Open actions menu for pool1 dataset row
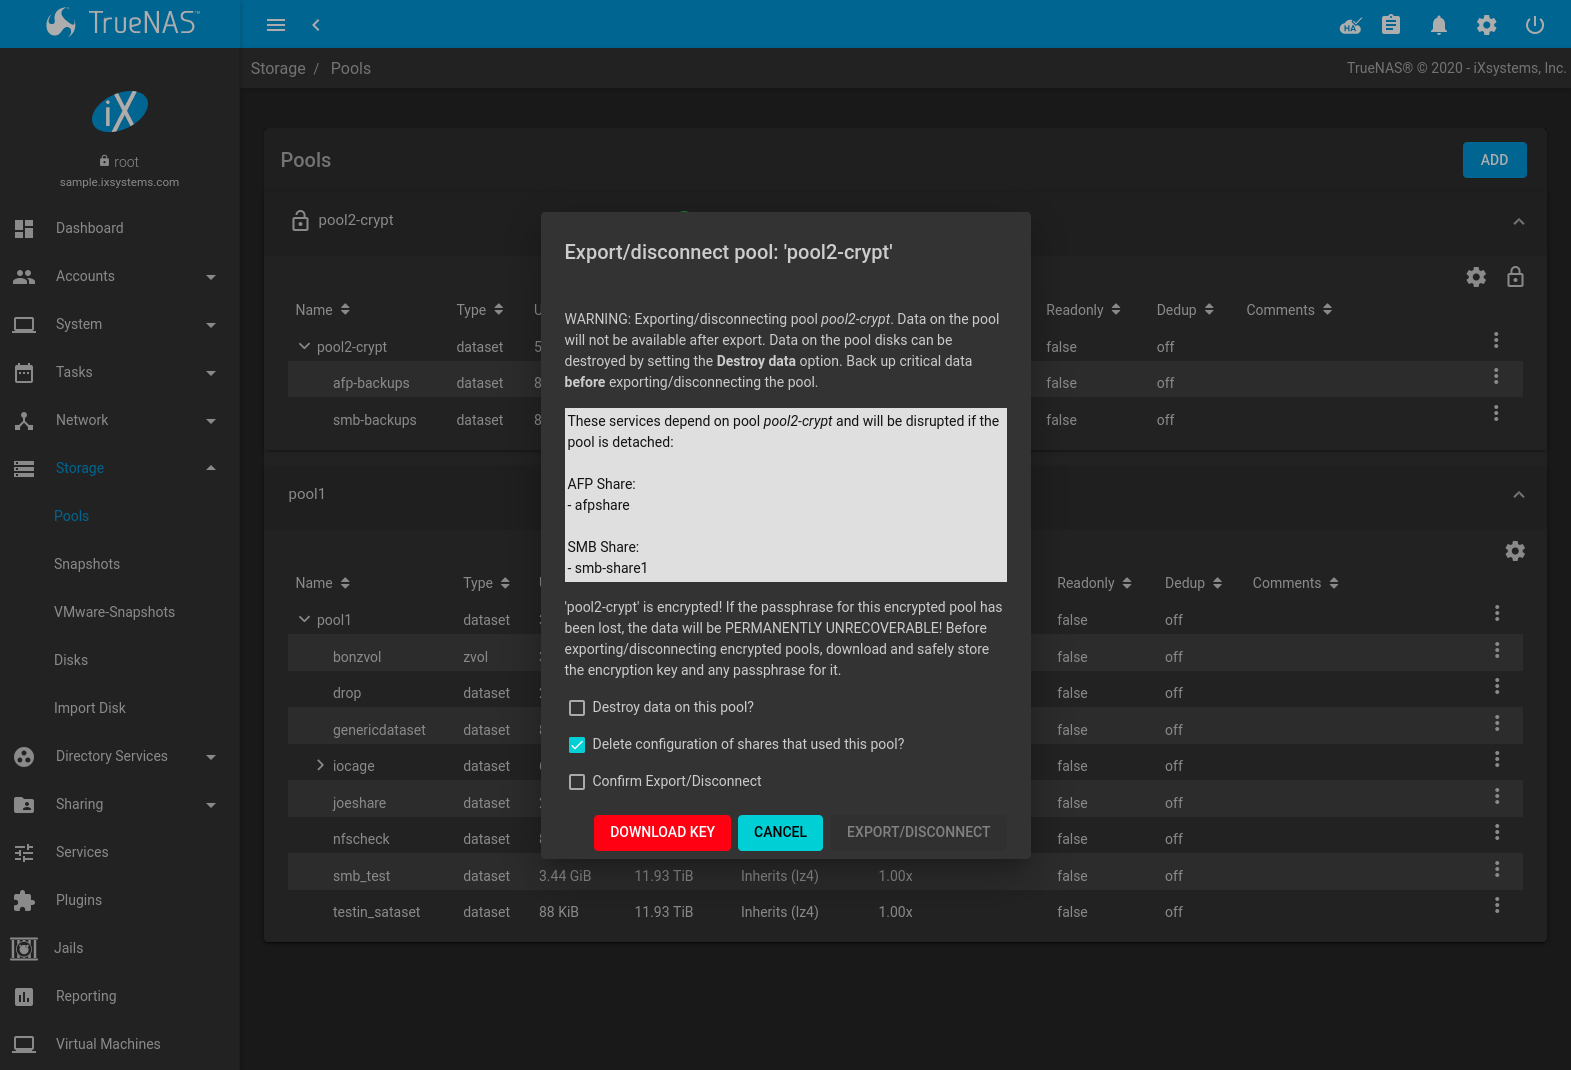 pos(1497,613)
